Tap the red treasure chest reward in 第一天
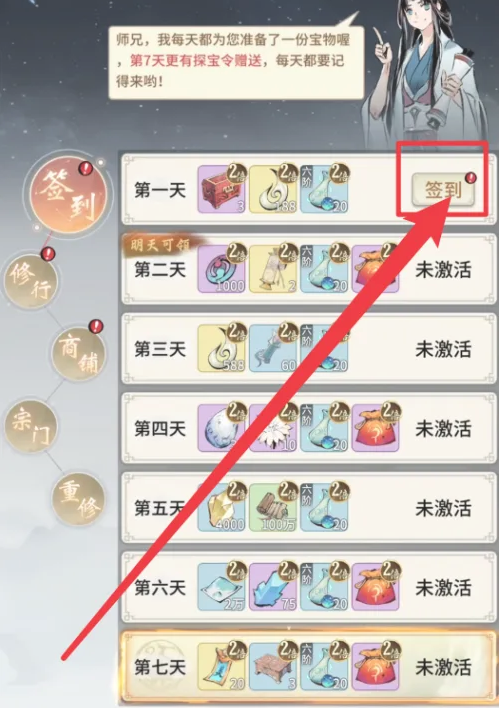499x708 pixels. pos(221,189)
